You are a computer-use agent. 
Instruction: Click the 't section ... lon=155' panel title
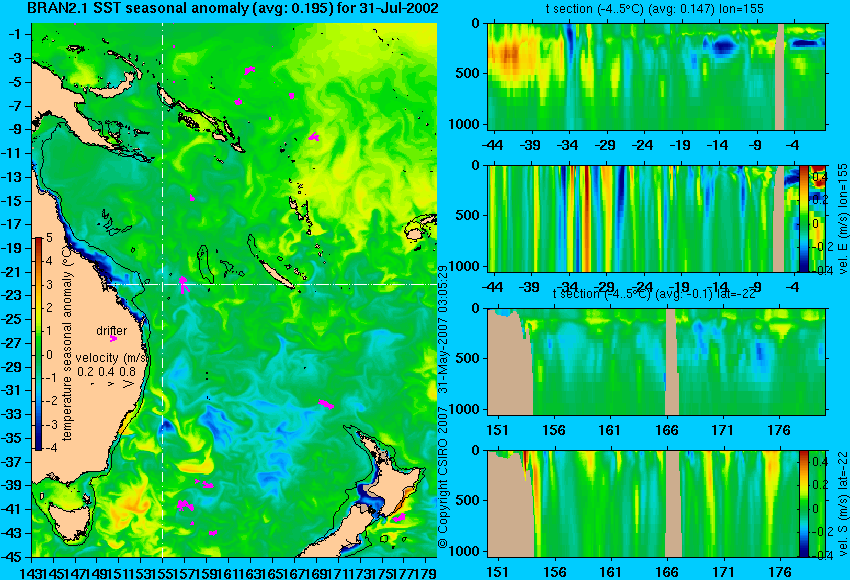click(655, 9)
